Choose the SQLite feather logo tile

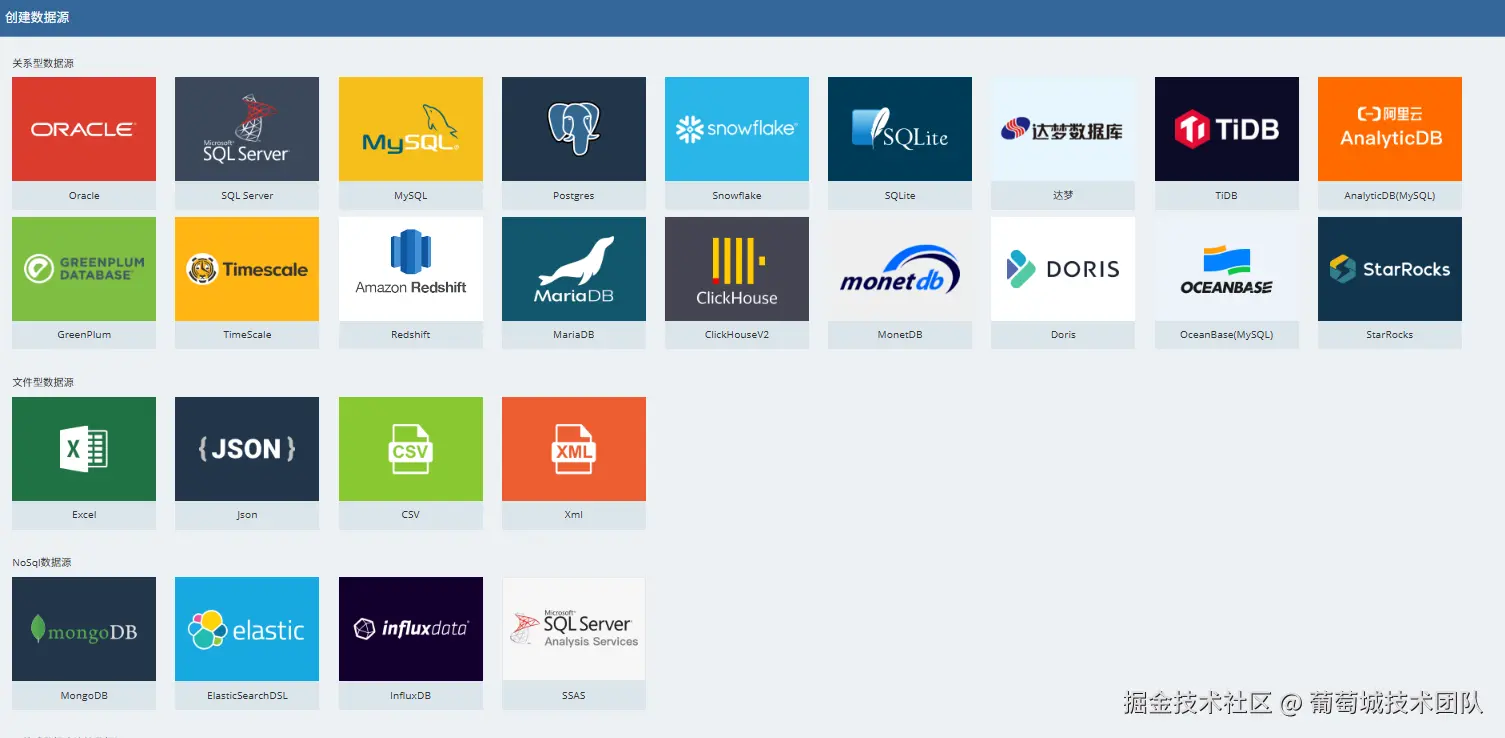tap(900, 129)
